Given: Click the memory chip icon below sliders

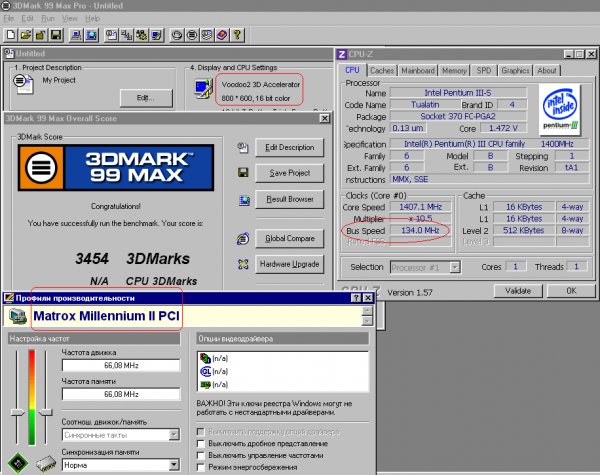Looking at the screenshot, I should [46, 463].
